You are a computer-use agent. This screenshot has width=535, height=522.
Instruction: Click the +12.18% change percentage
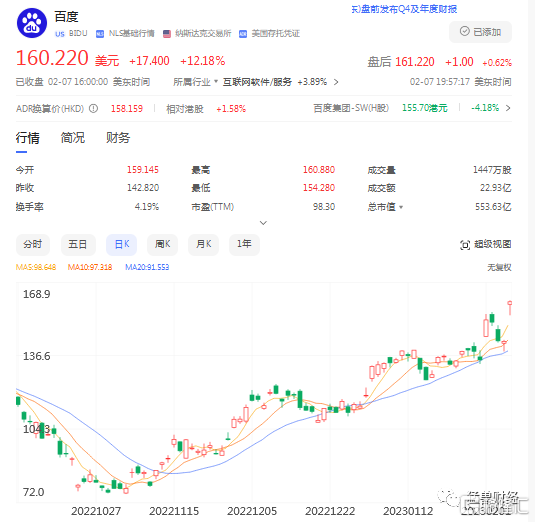203,61
